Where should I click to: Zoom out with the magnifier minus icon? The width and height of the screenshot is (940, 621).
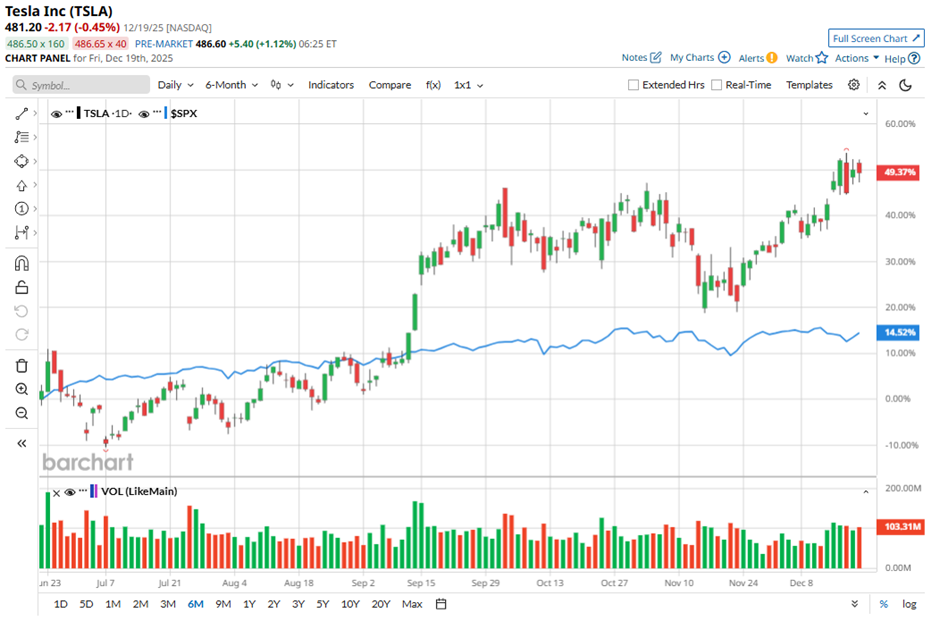click(x=21, y=413)
